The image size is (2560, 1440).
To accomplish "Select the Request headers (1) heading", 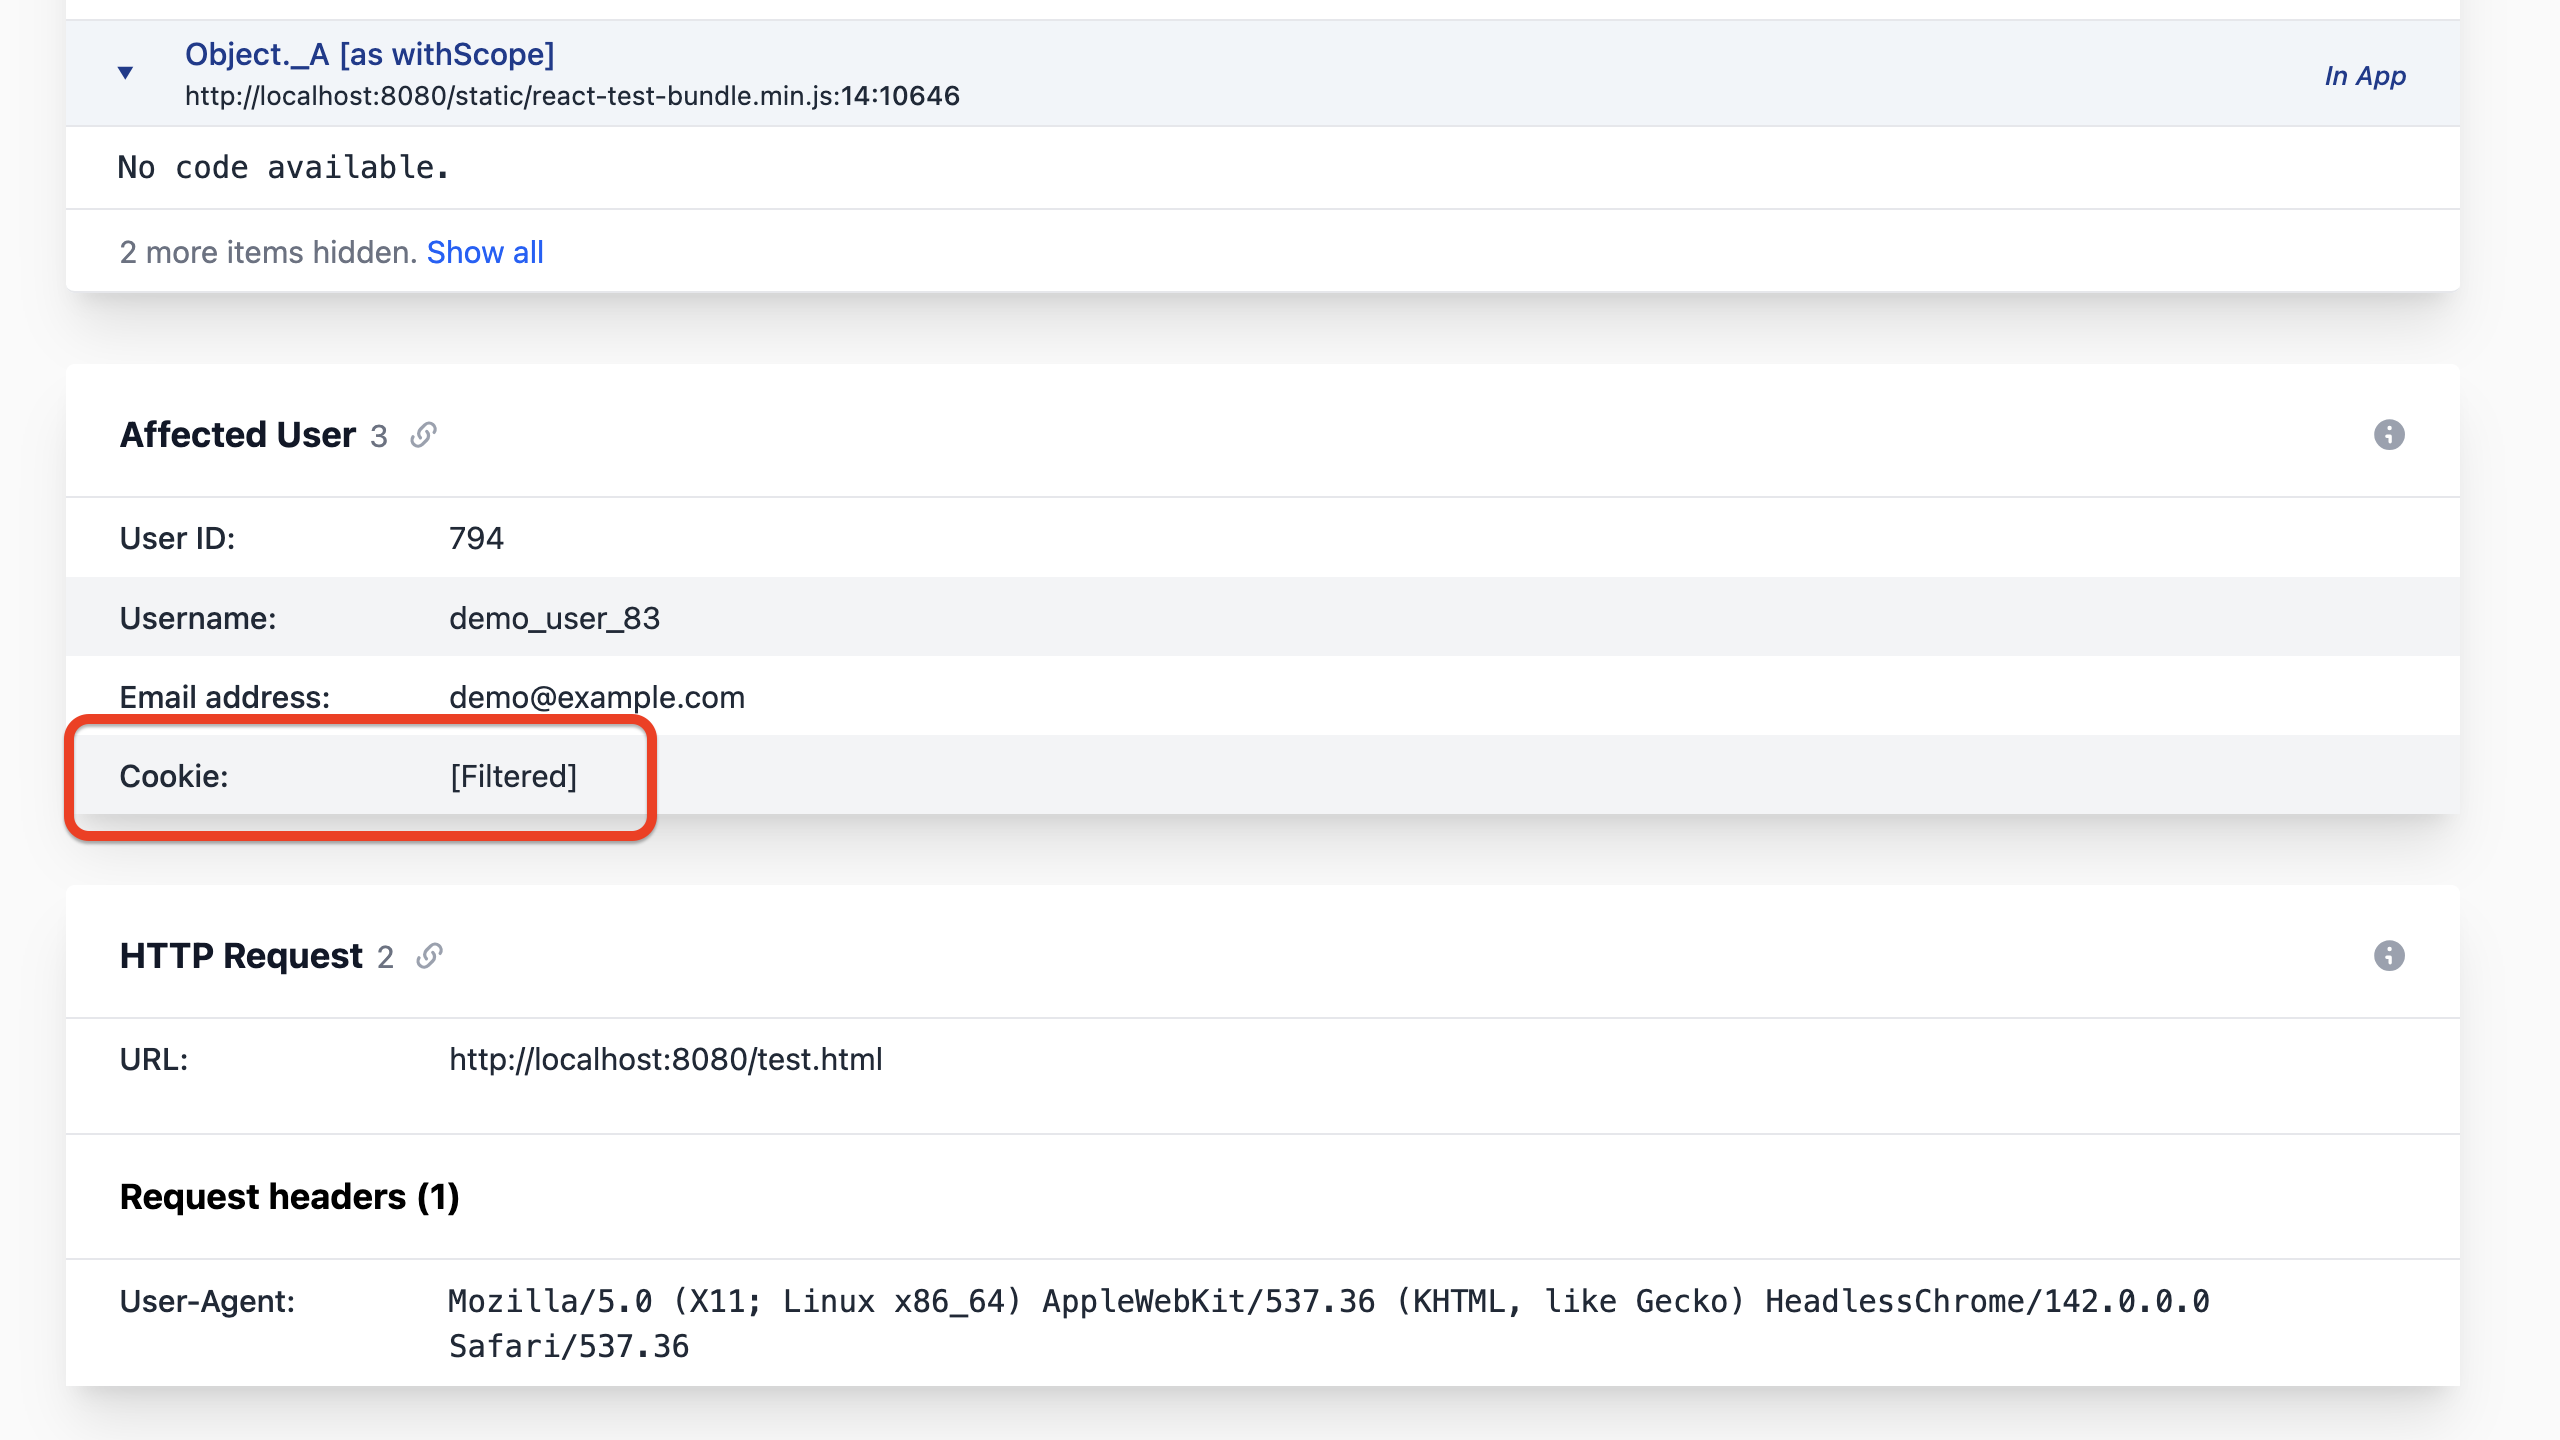I will click(x=289, y=1196).
